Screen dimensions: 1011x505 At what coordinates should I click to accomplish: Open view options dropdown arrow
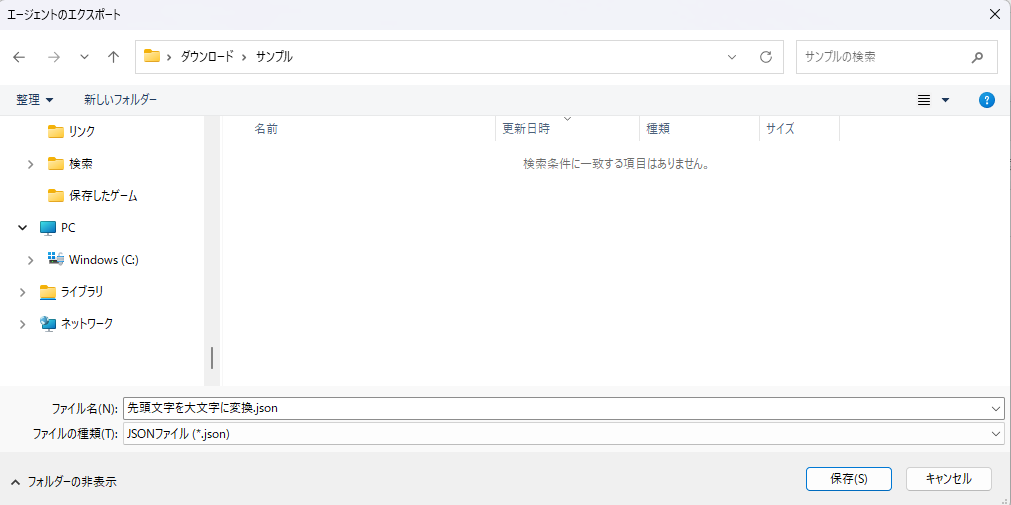click(x=946, y=100)
